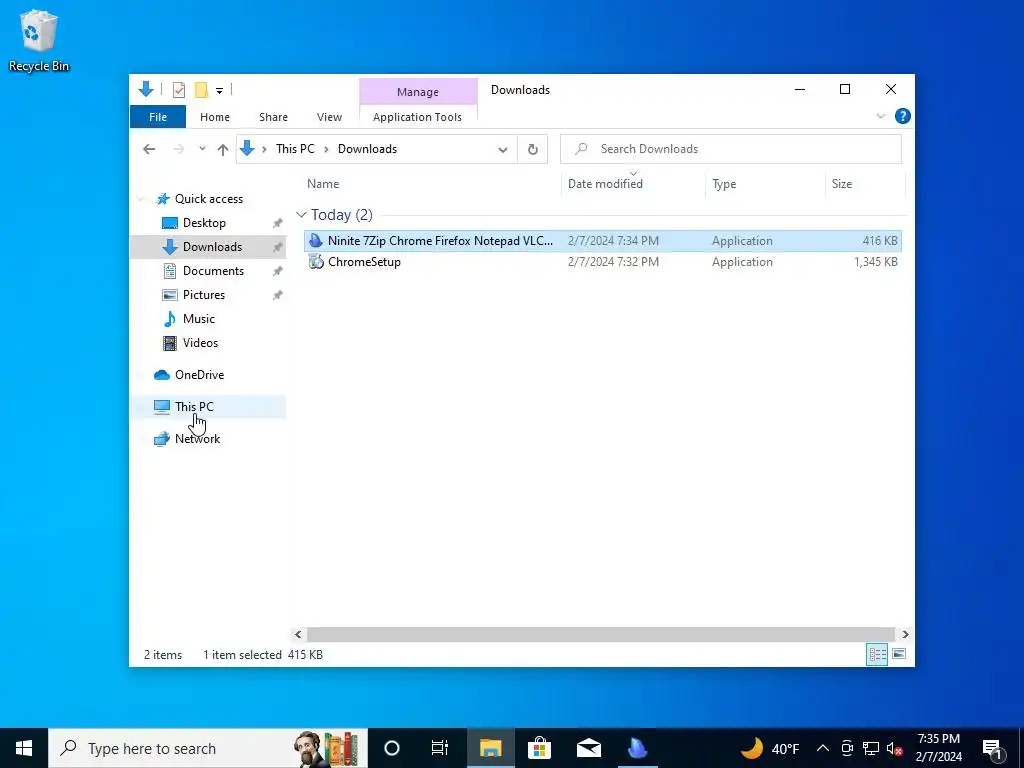Click the New folder icon in quick access toolbar
The width and height of the screenshot is (1024, 768).
[x=202, y=90]
